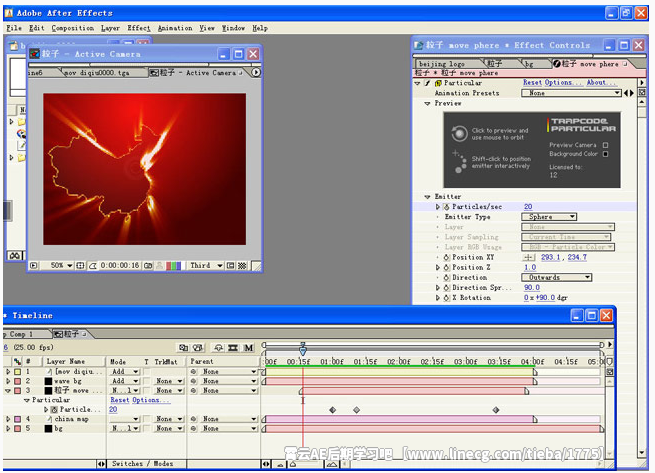655x473 pixels.
Task: Open Animation Presets dropdown
Action: 571,93
